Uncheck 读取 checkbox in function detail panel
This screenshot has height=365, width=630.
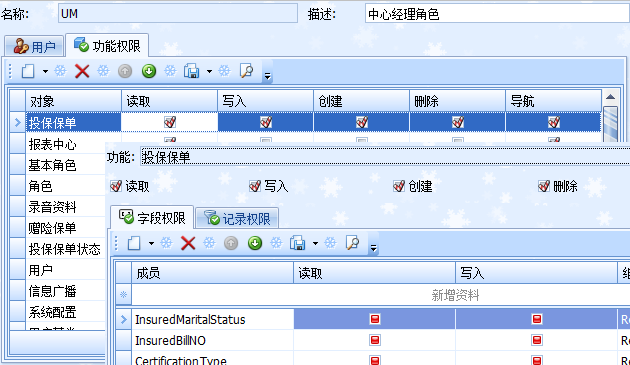point(116,186)
